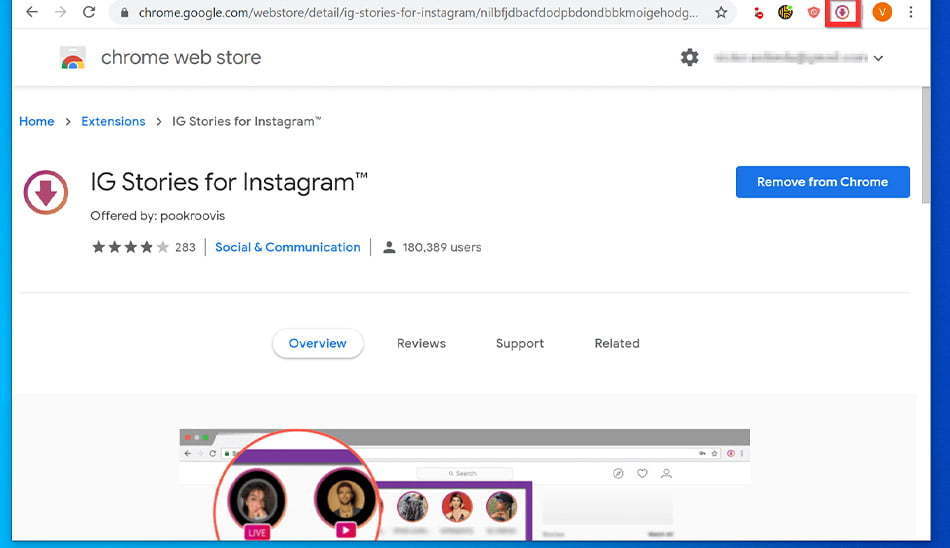Click the users person icon

pyautogui.click(x=390, y=247)
